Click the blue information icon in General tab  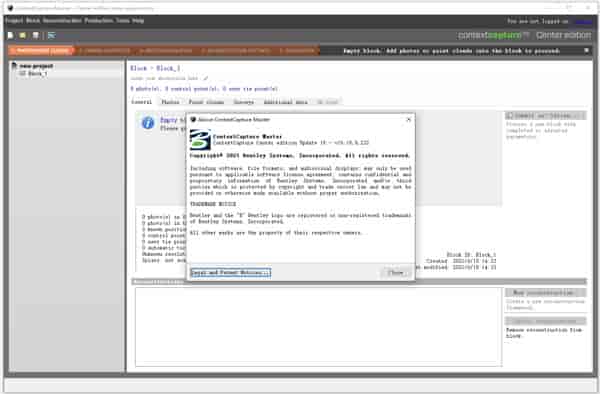[x=148, y=123]
